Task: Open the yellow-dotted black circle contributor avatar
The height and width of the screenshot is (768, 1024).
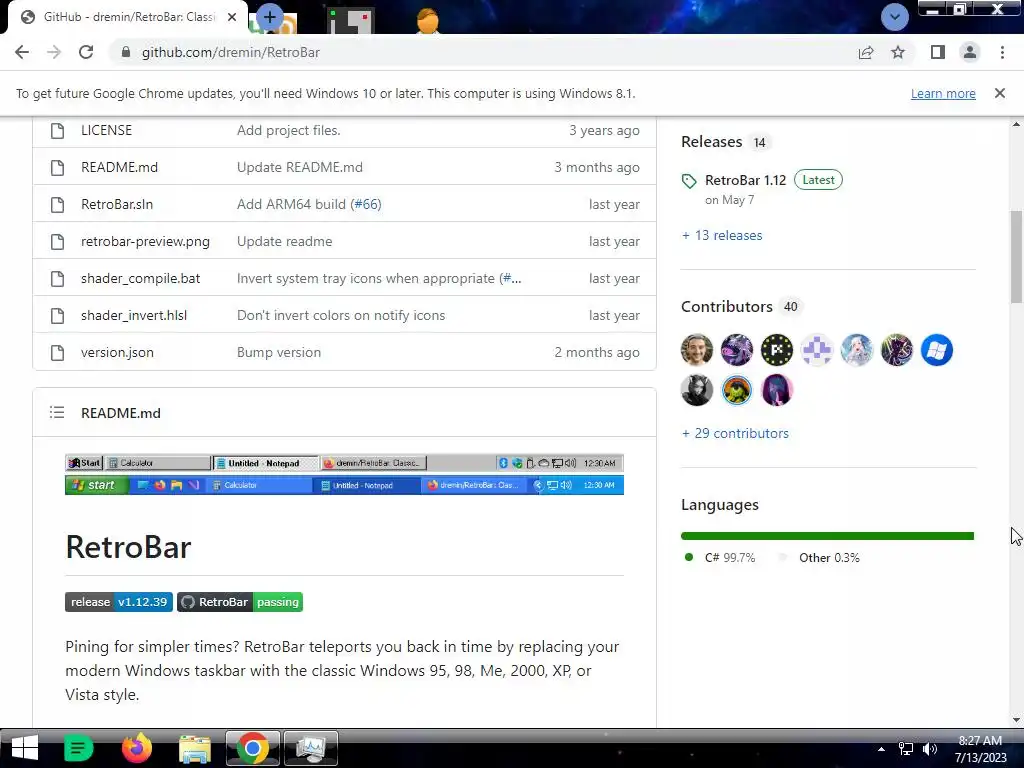Action: point(776,350)
